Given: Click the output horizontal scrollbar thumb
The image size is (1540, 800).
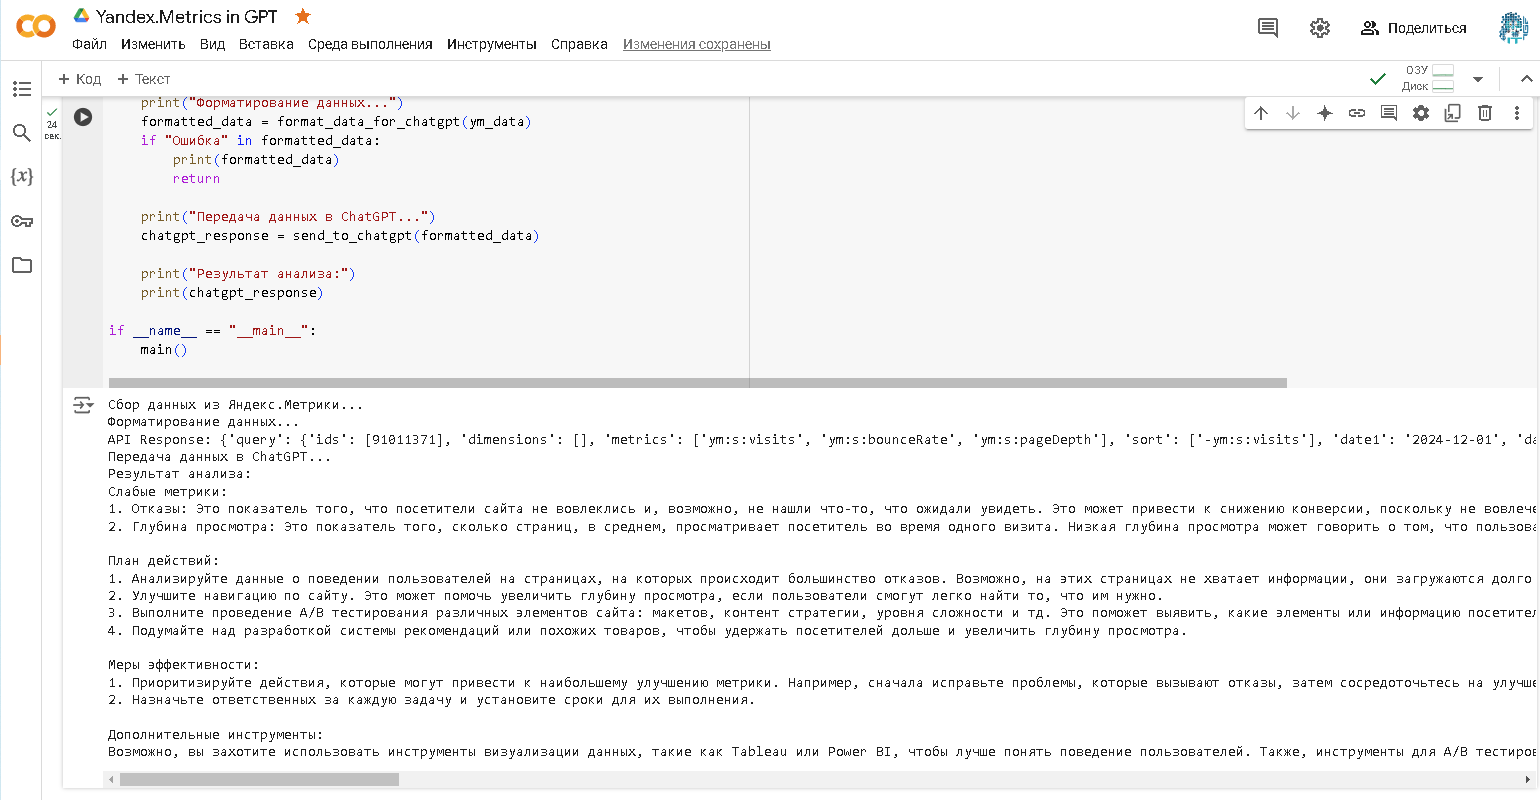Looking at the screenshot, I should pyautogui.click(x=259, y=779).
